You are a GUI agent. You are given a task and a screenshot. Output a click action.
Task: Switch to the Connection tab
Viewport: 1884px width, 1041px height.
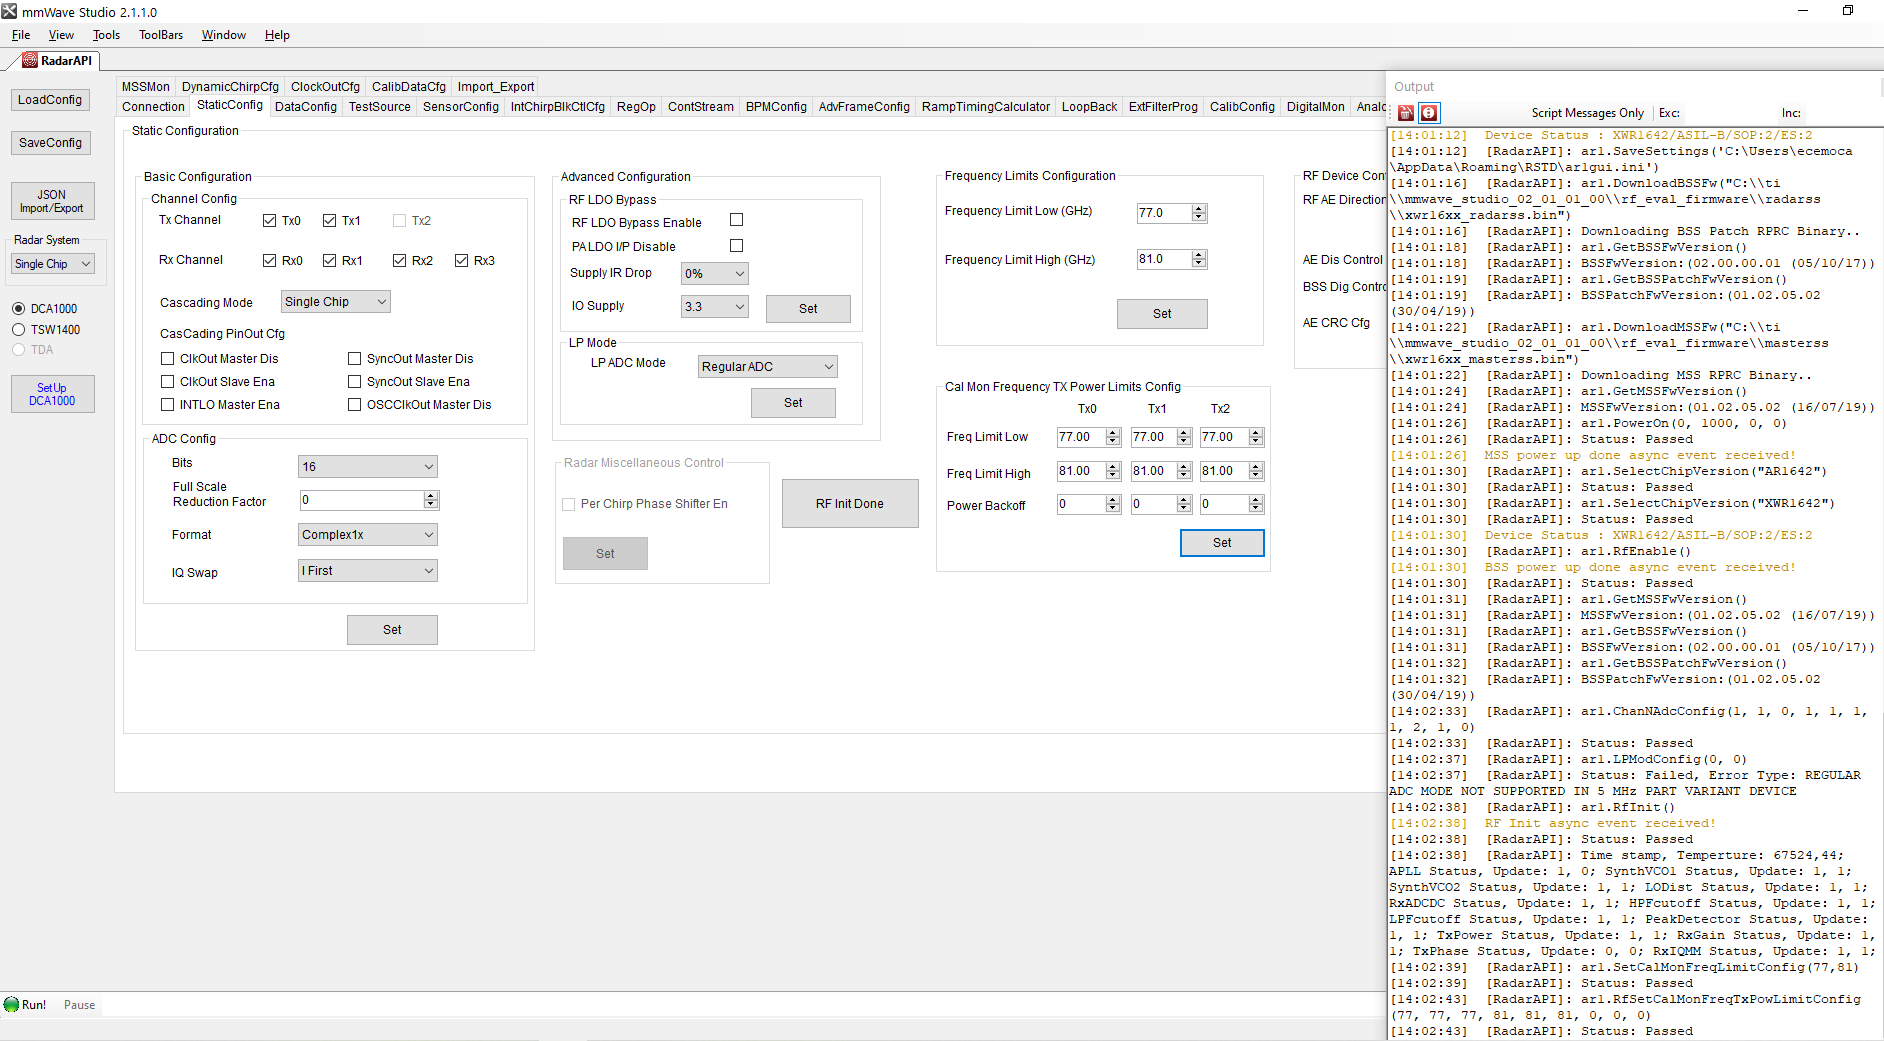[x=153, y=106]
